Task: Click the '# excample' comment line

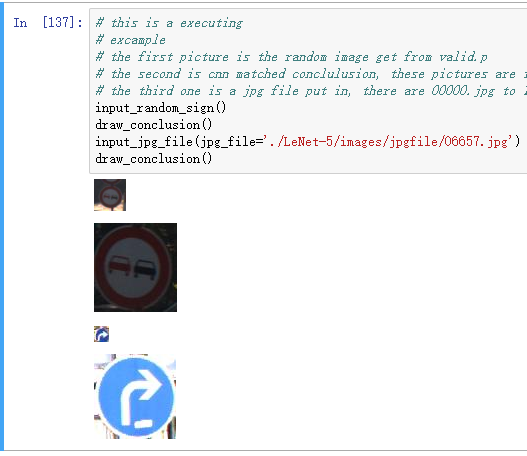Action: coord(130,40)
